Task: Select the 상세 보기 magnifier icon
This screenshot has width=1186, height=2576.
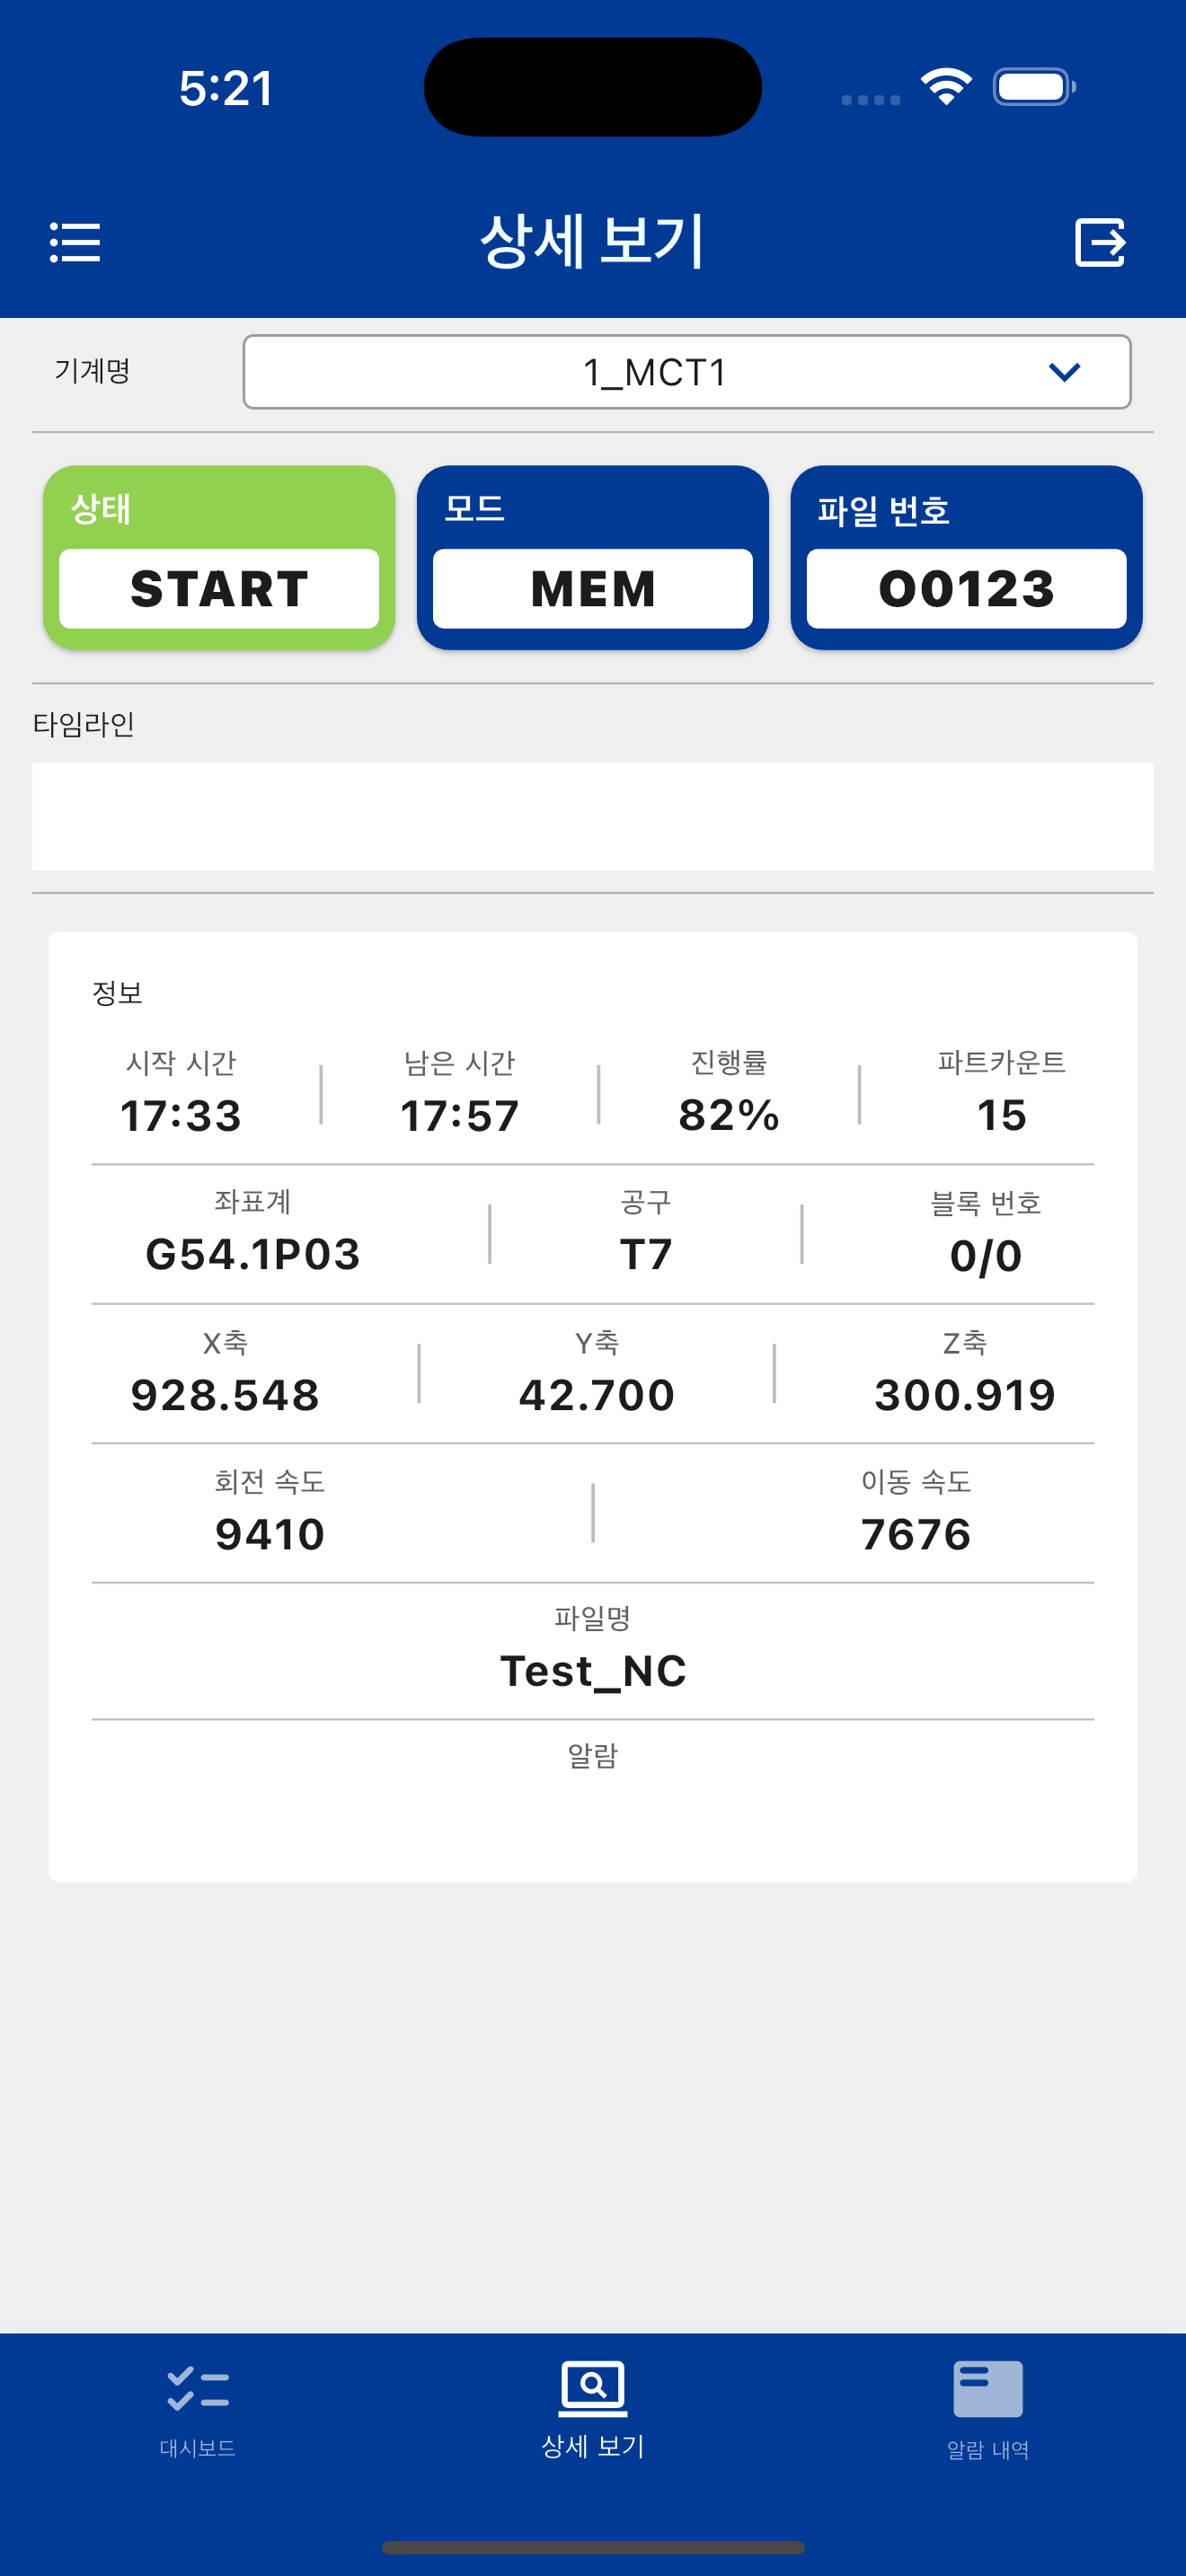Action: pos(593,2387)
